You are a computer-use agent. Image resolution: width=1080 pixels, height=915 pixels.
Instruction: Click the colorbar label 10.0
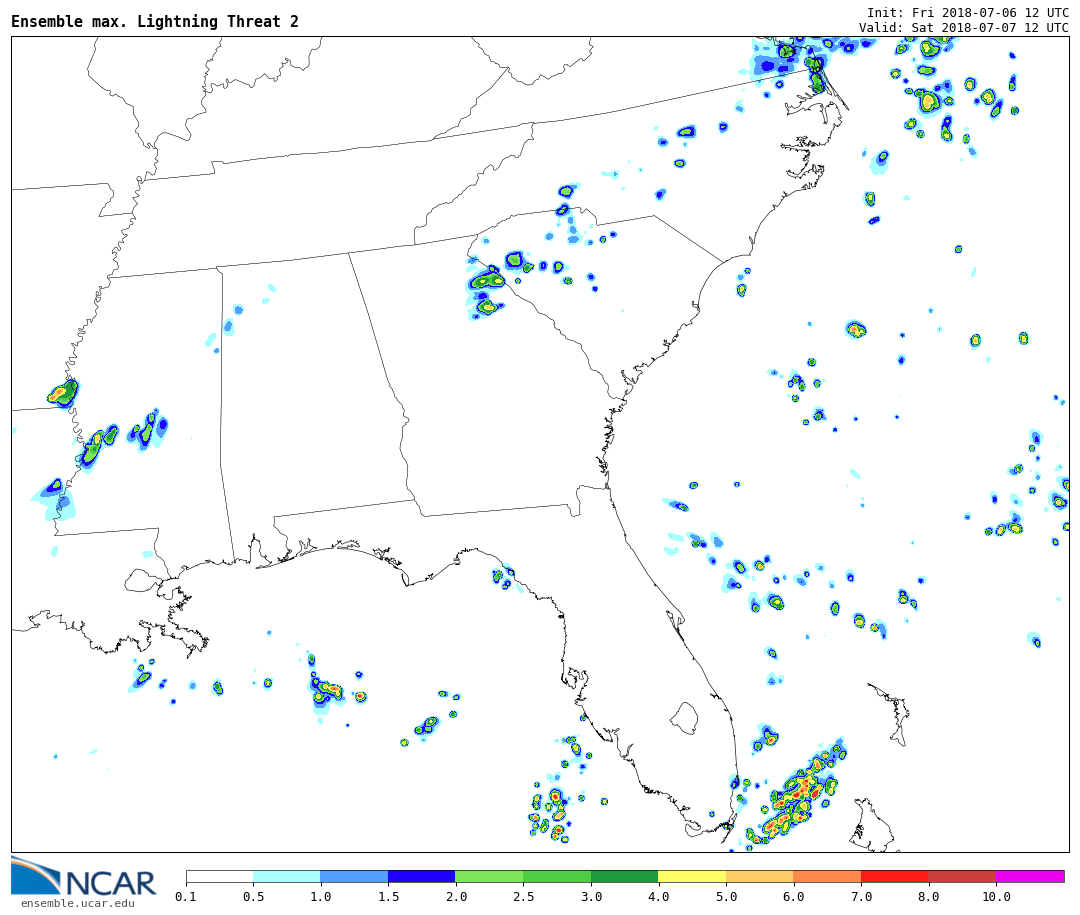pos(996,896)
